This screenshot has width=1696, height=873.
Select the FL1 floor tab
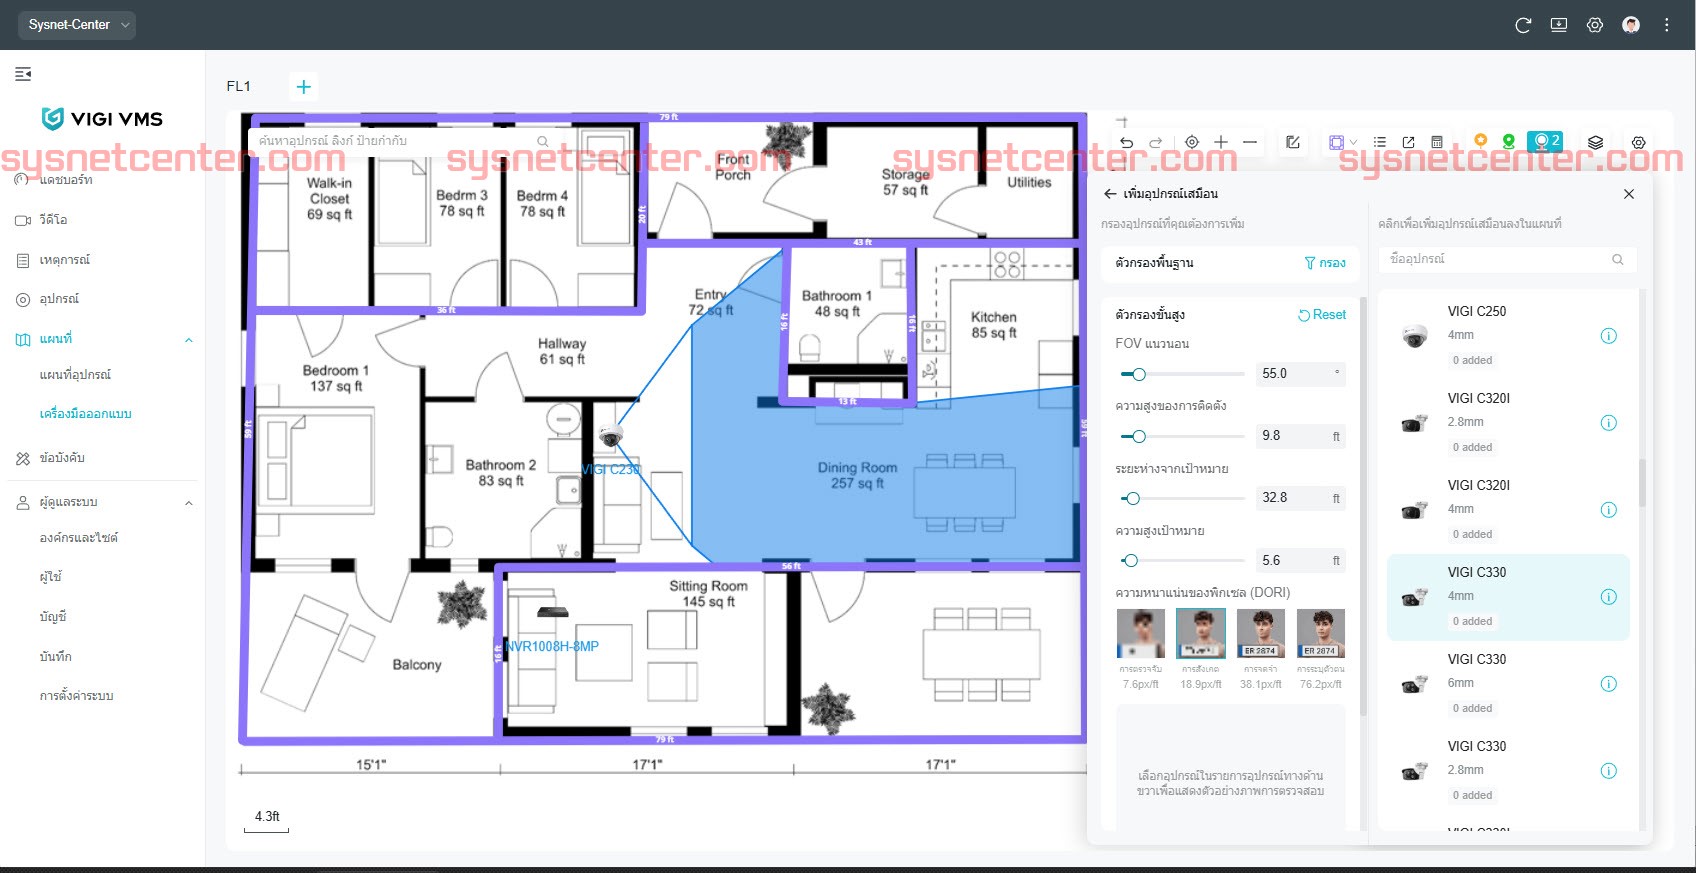pos(238,87)
